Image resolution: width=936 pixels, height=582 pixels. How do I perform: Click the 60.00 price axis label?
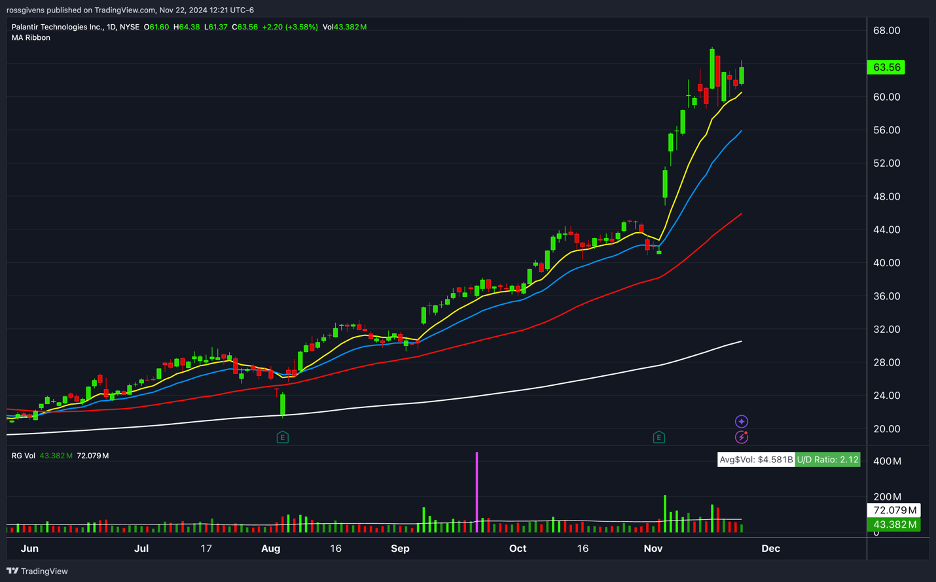pos(886,97)
